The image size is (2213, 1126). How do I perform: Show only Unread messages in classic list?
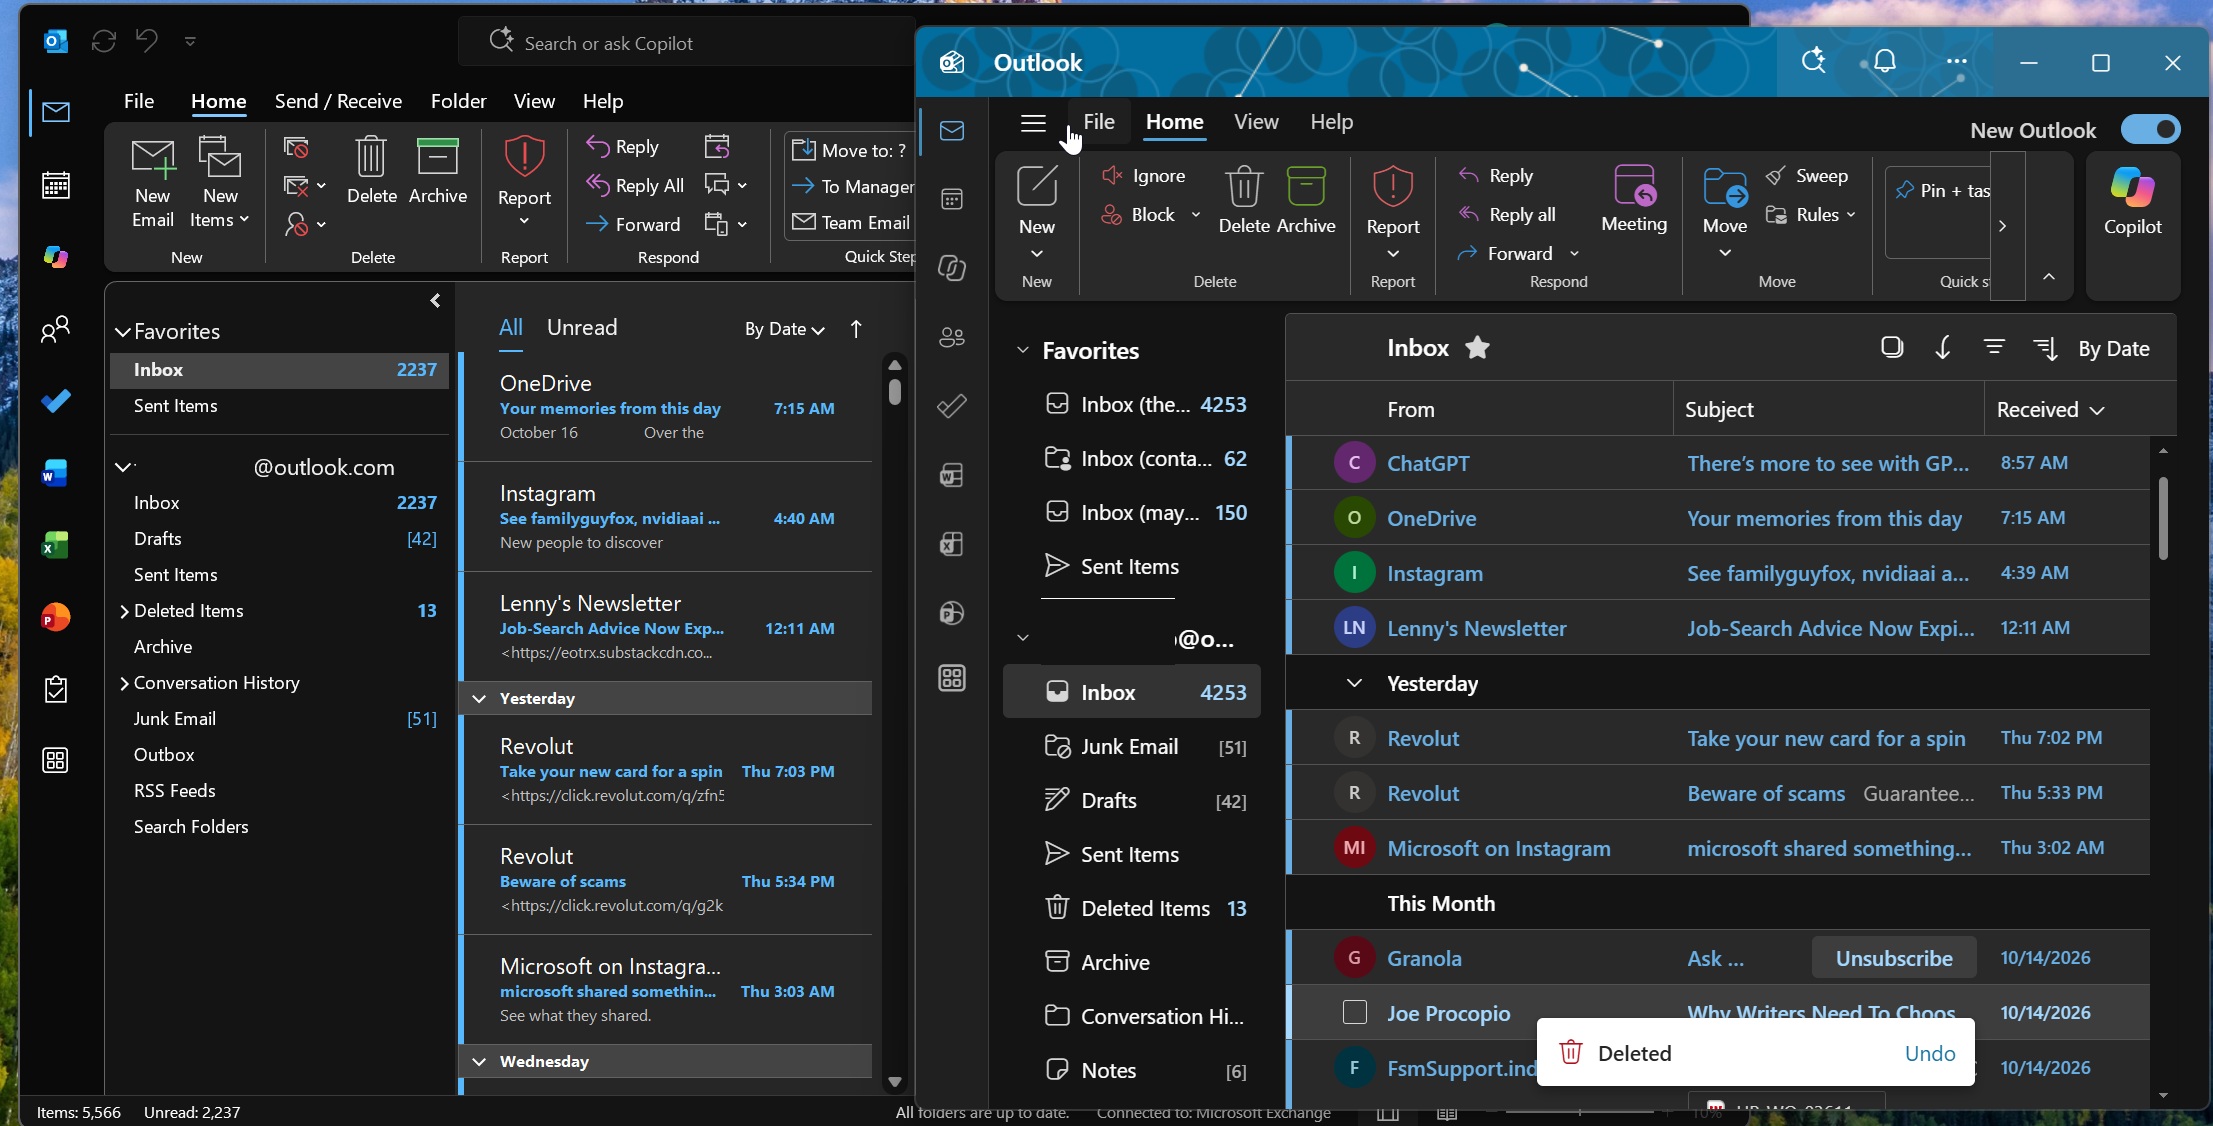(582, 328)
